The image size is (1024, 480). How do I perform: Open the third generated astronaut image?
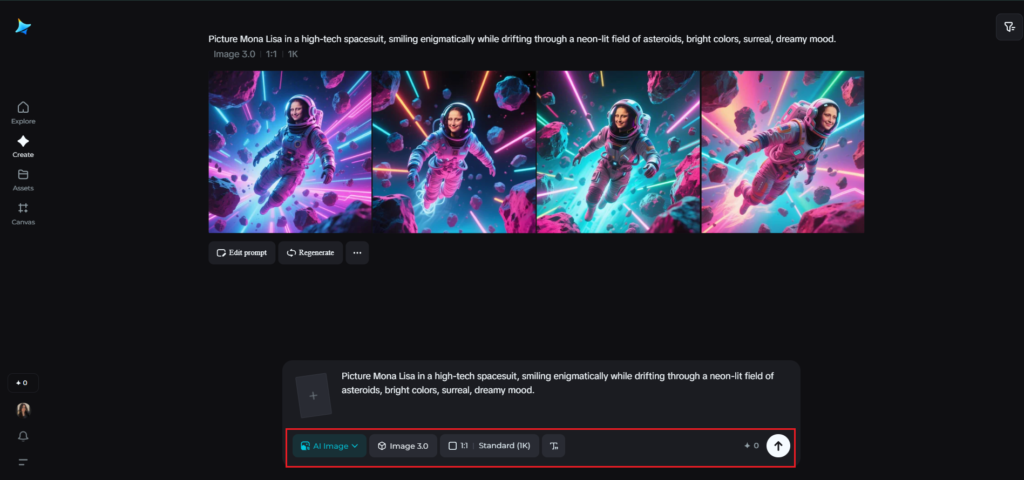[x=618, y=152]
